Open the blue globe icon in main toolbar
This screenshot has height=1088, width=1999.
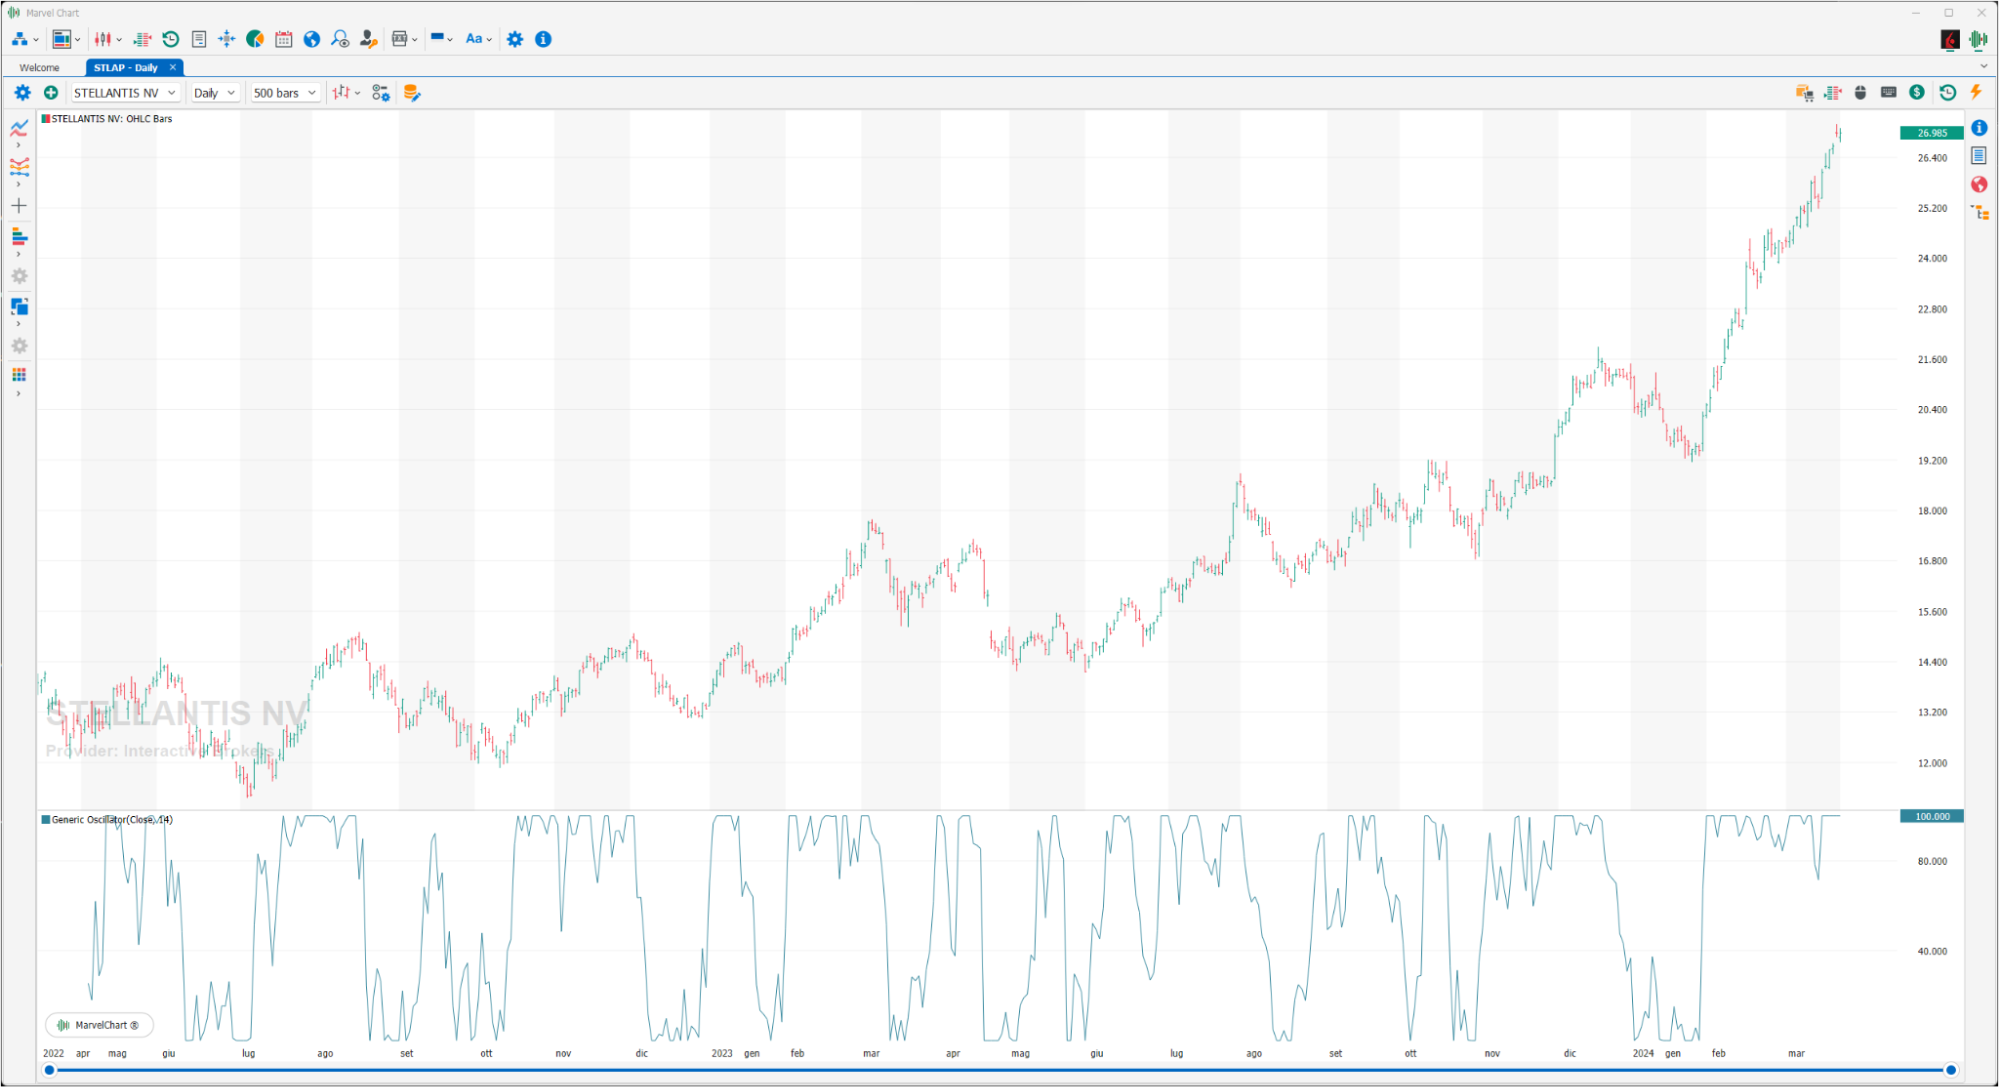pyautogui.click(x=312, y=39)
